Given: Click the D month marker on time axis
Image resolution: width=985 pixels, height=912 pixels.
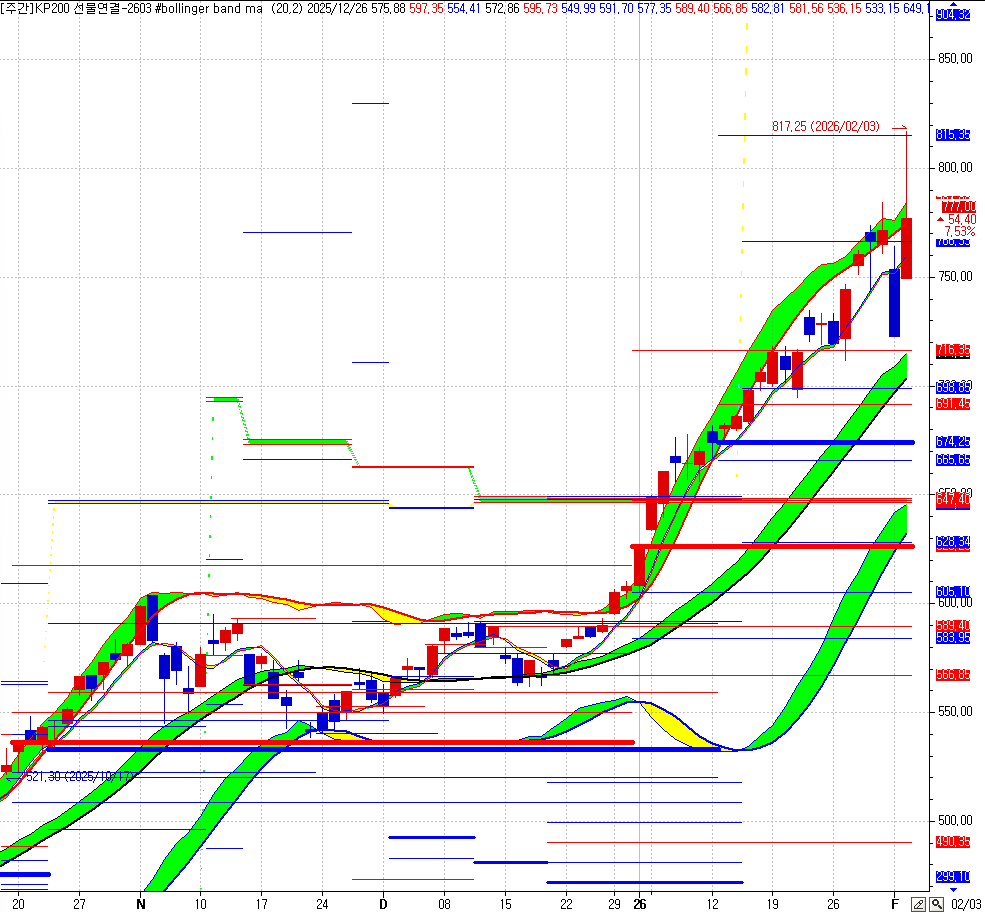Looking at the screenshot, I should (382, 902).
